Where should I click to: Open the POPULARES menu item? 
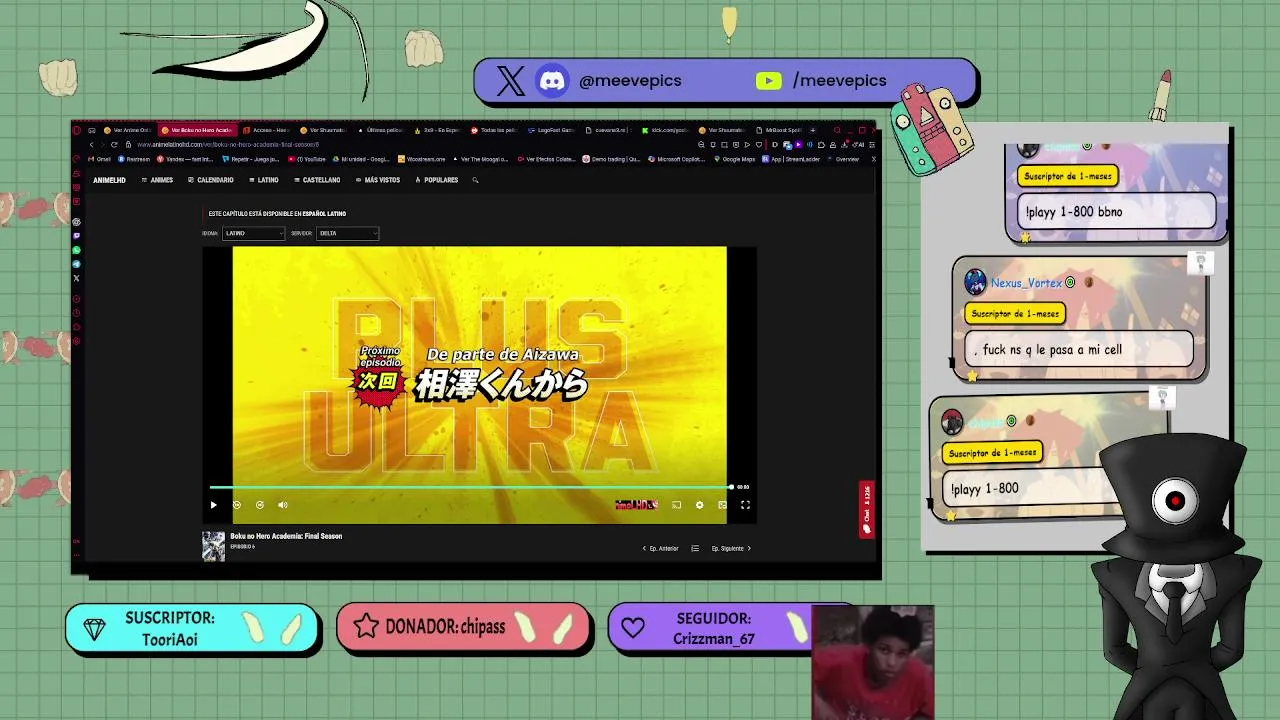(436, 180)
